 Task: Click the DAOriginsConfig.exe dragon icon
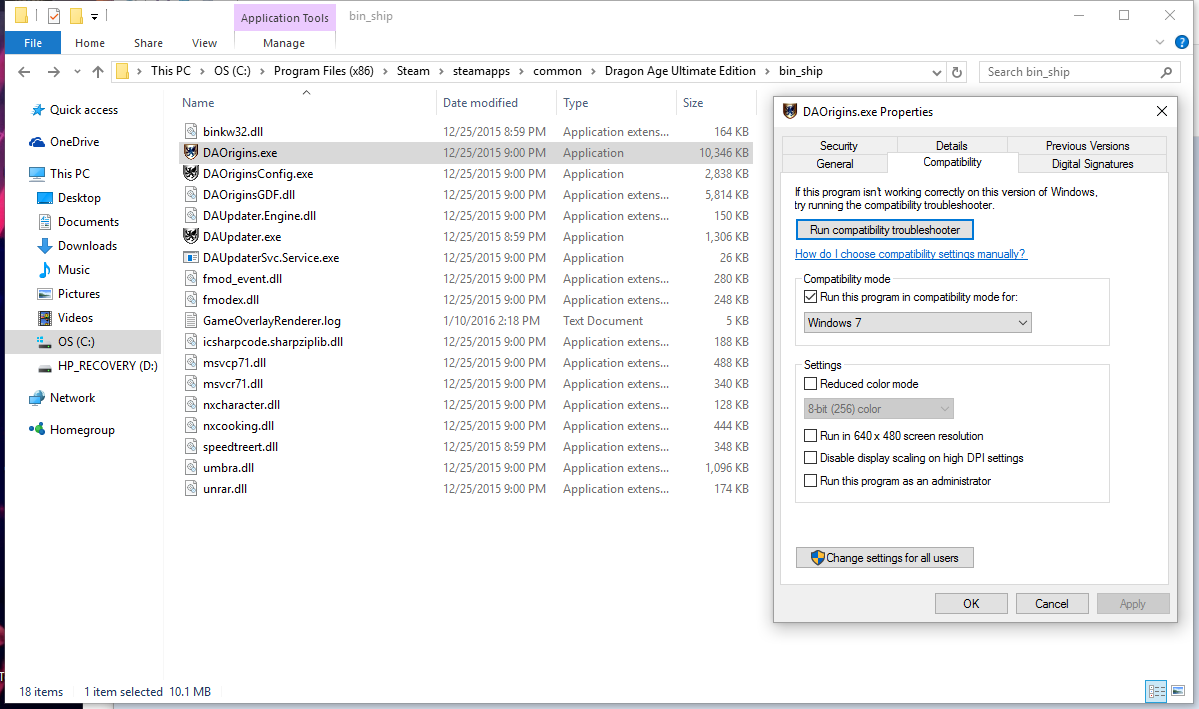pyautogui.click(x=190, y=174)
